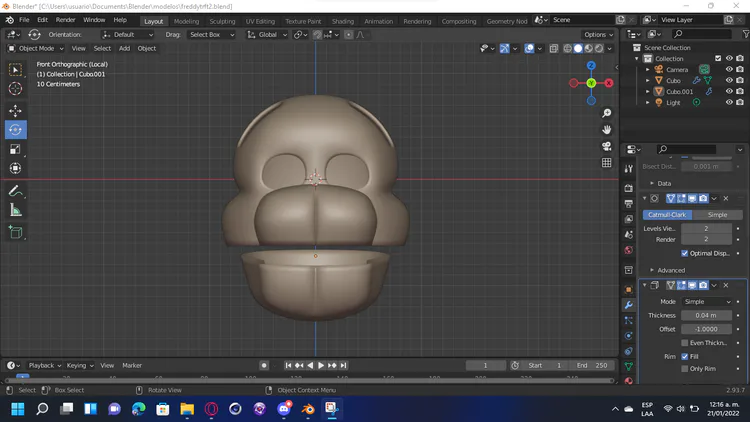Image resolution: width=750 pixels, height=422 pixels.
Task: Switch to the Sculpting workspace tab
Action: click(x=222, y=21)
